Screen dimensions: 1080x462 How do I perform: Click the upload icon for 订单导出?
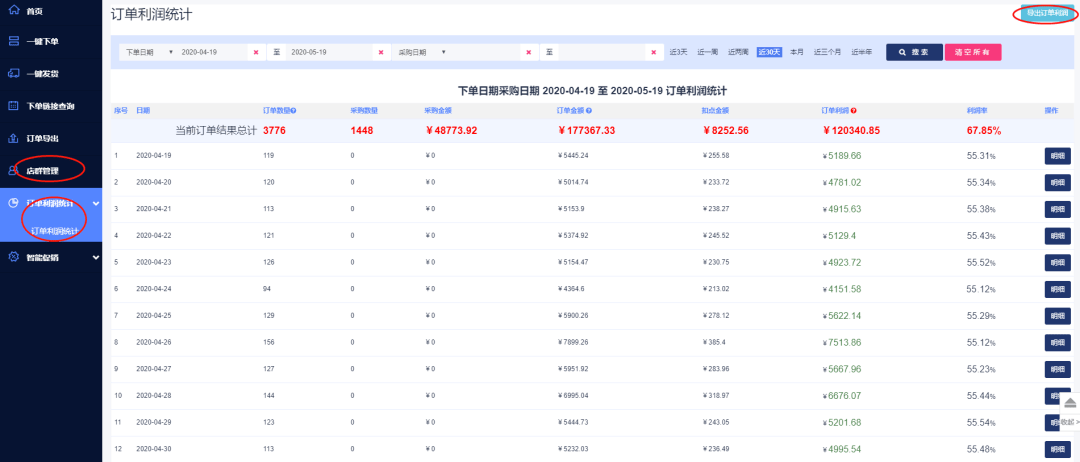click(13, 138)
